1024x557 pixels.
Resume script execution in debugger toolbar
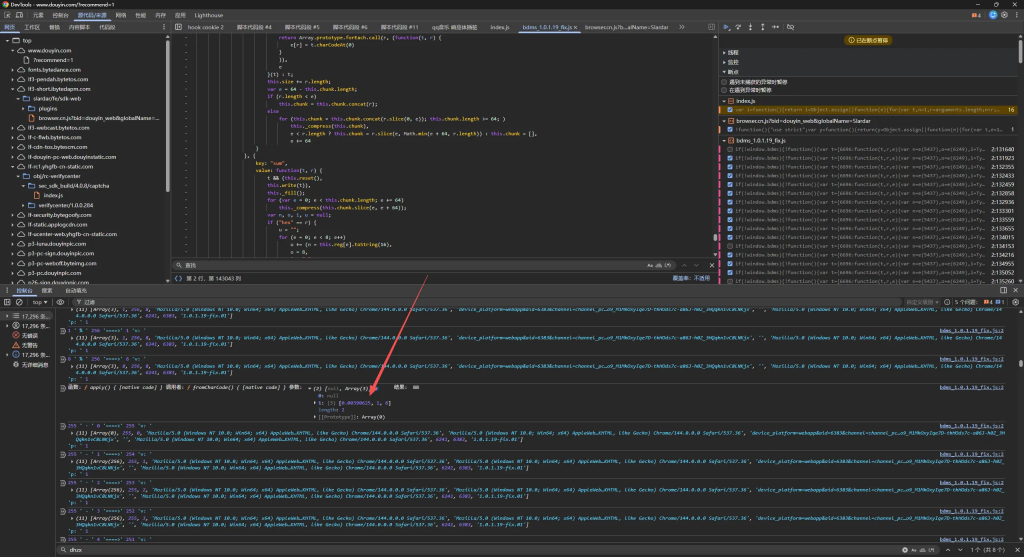tap(727, 27)
